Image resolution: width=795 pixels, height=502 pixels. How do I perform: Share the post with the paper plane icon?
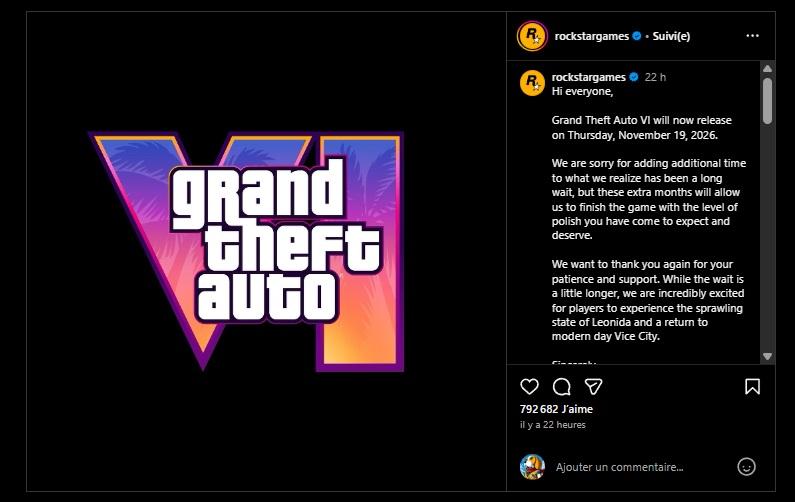click(x=593, y=386)
